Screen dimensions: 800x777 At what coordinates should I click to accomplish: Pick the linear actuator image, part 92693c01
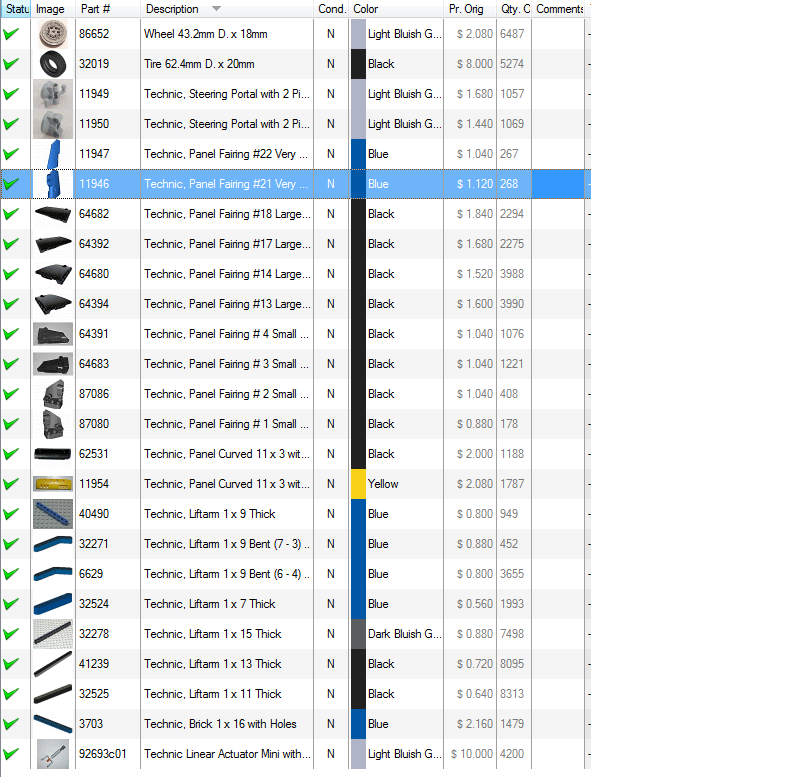click(x=53, y=754)
